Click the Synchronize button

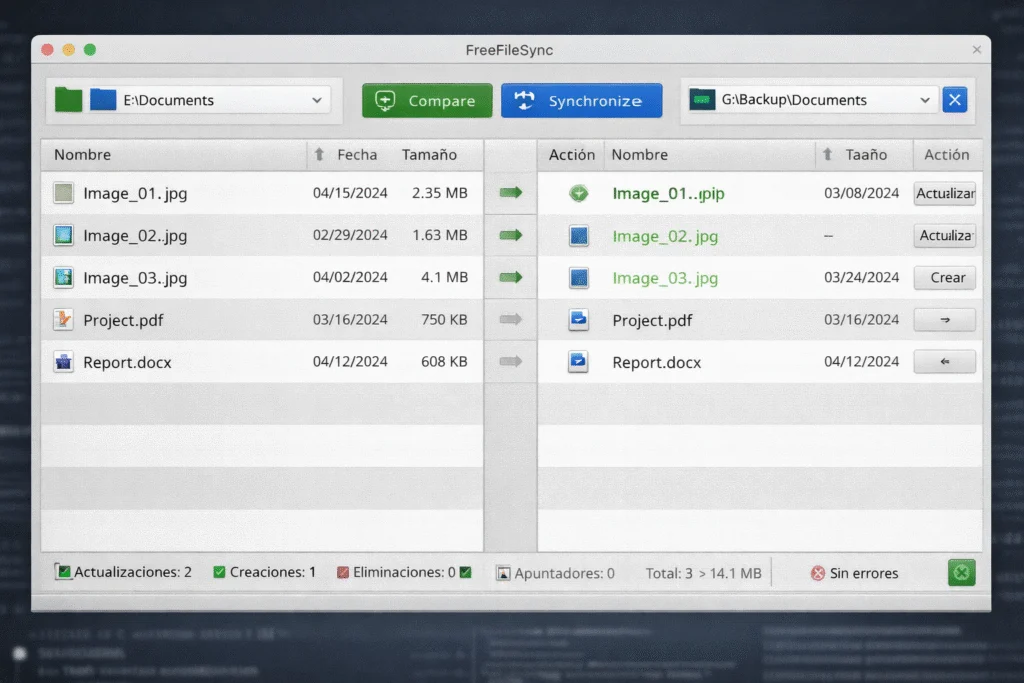pyautogui.click(x=581, y=99)
